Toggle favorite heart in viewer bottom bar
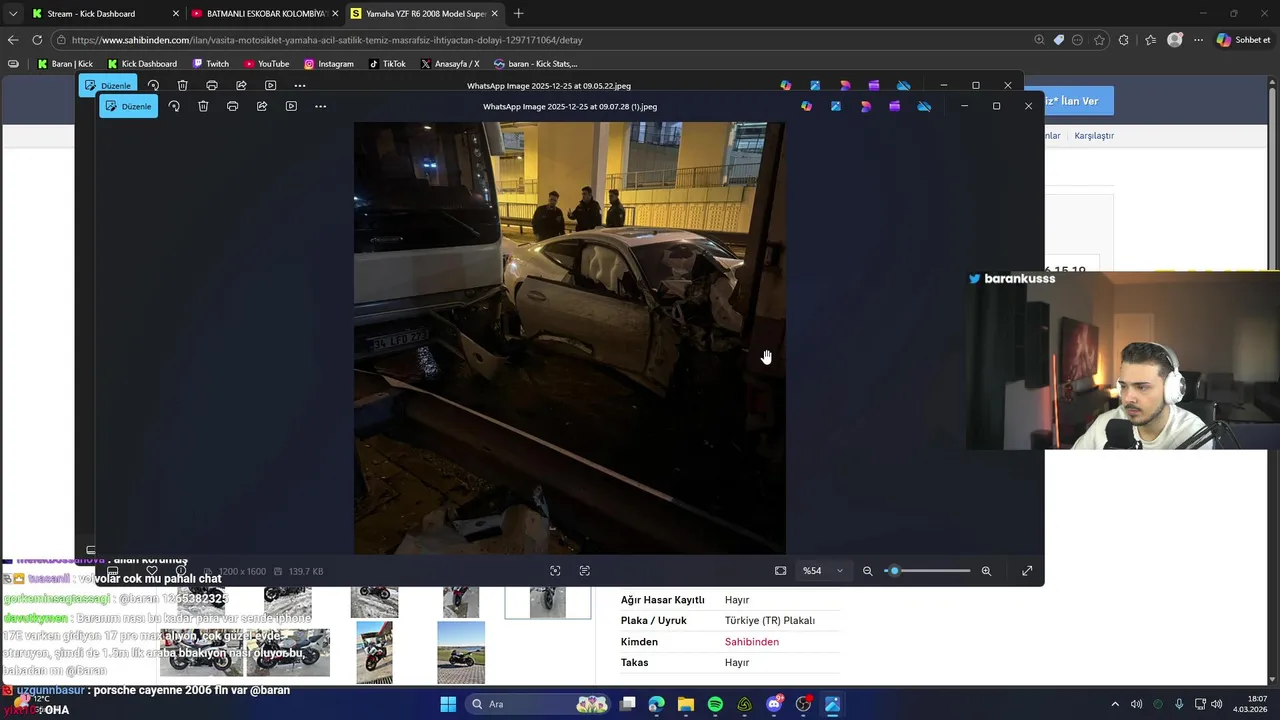The image size is (1280, 720). [152, 571]
